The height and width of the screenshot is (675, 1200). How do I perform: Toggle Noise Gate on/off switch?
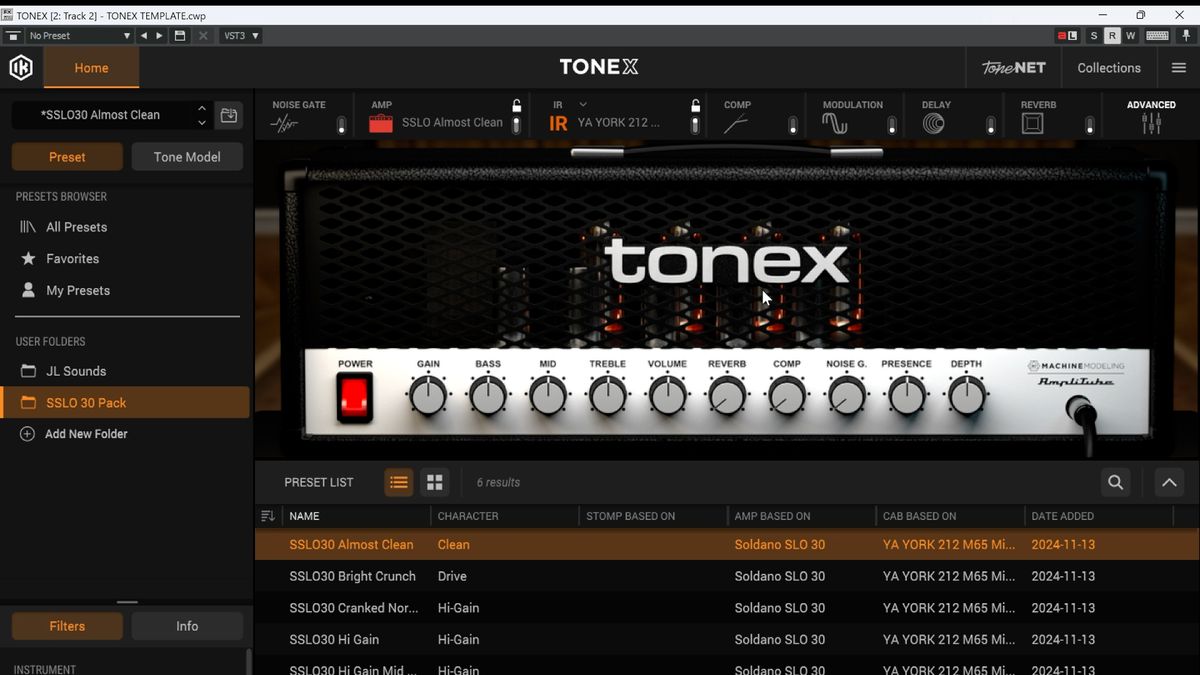[x=341, y=125]
